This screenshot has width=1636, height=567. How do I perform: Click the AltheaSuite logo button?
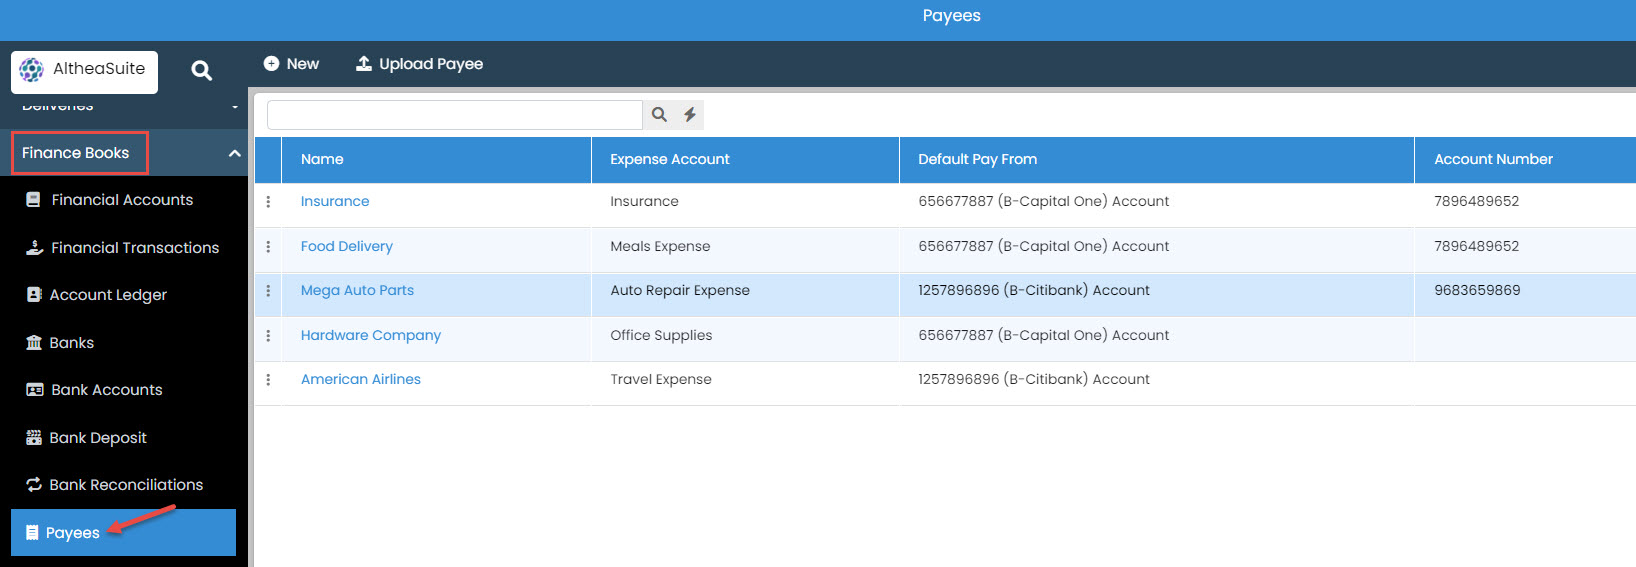pyautogui.click(x=84, y=71)
